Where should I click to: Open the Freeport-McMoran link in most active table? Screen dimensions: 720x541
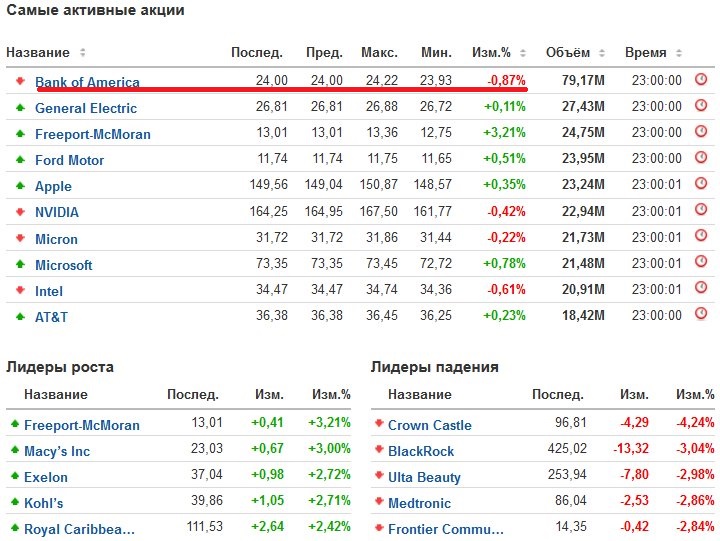[92, 134]
